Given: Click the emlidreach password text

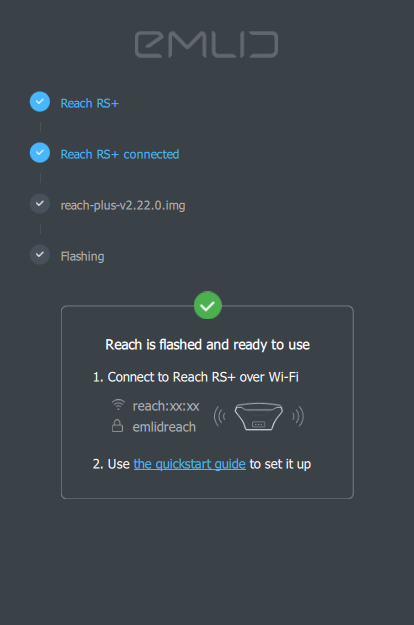Looking at the screenshot, I should tap(164, 427).
